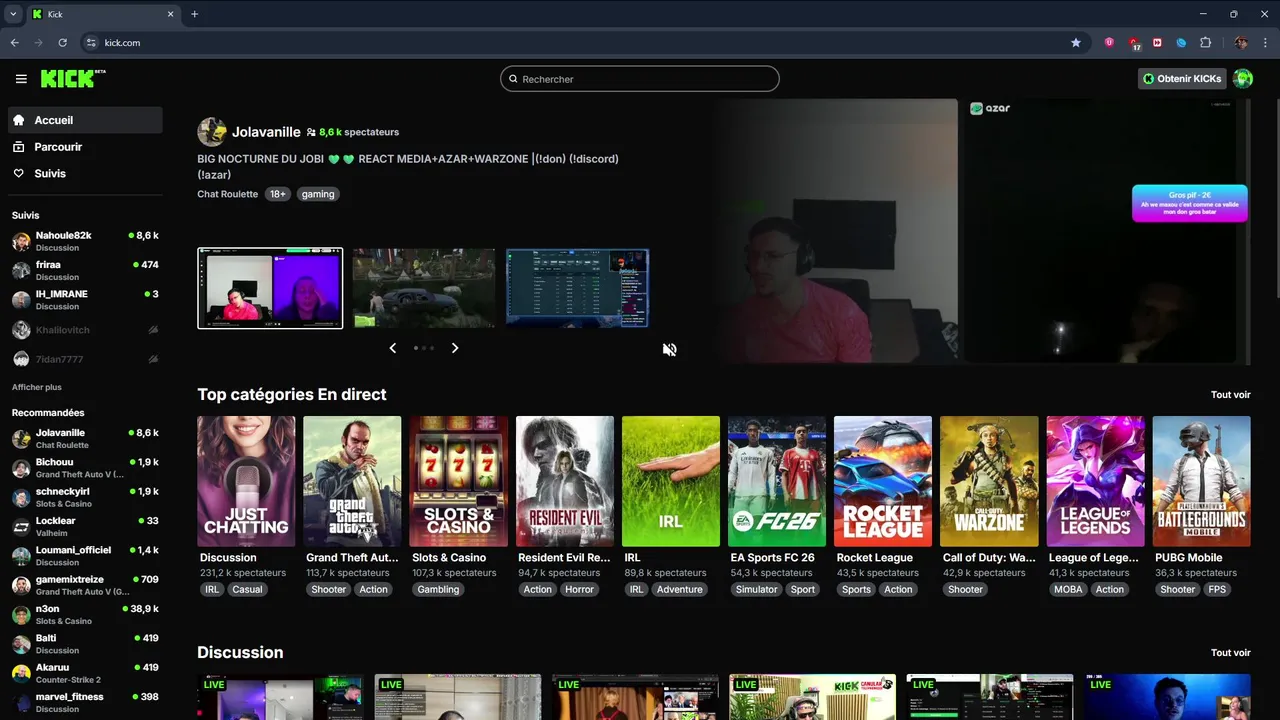This screenshot has width=1280, height=720.
Task: Open the hamburger sidebar menu
Action: point(21,79)
